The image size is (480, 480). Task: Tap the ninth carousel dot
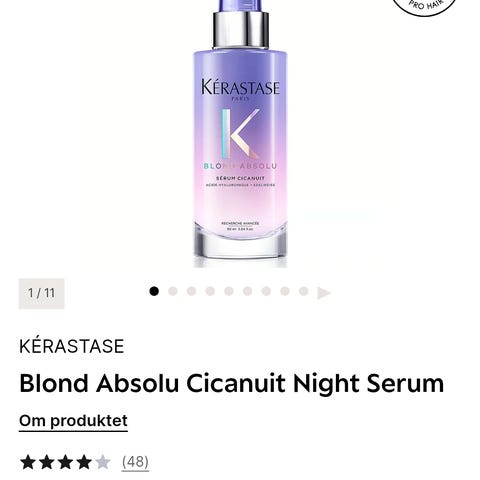[x=303, y=291]
